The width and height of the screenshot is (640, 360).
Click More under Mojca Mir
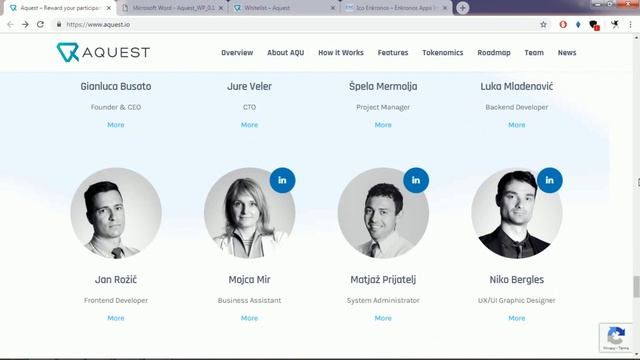tap(249, 318)
